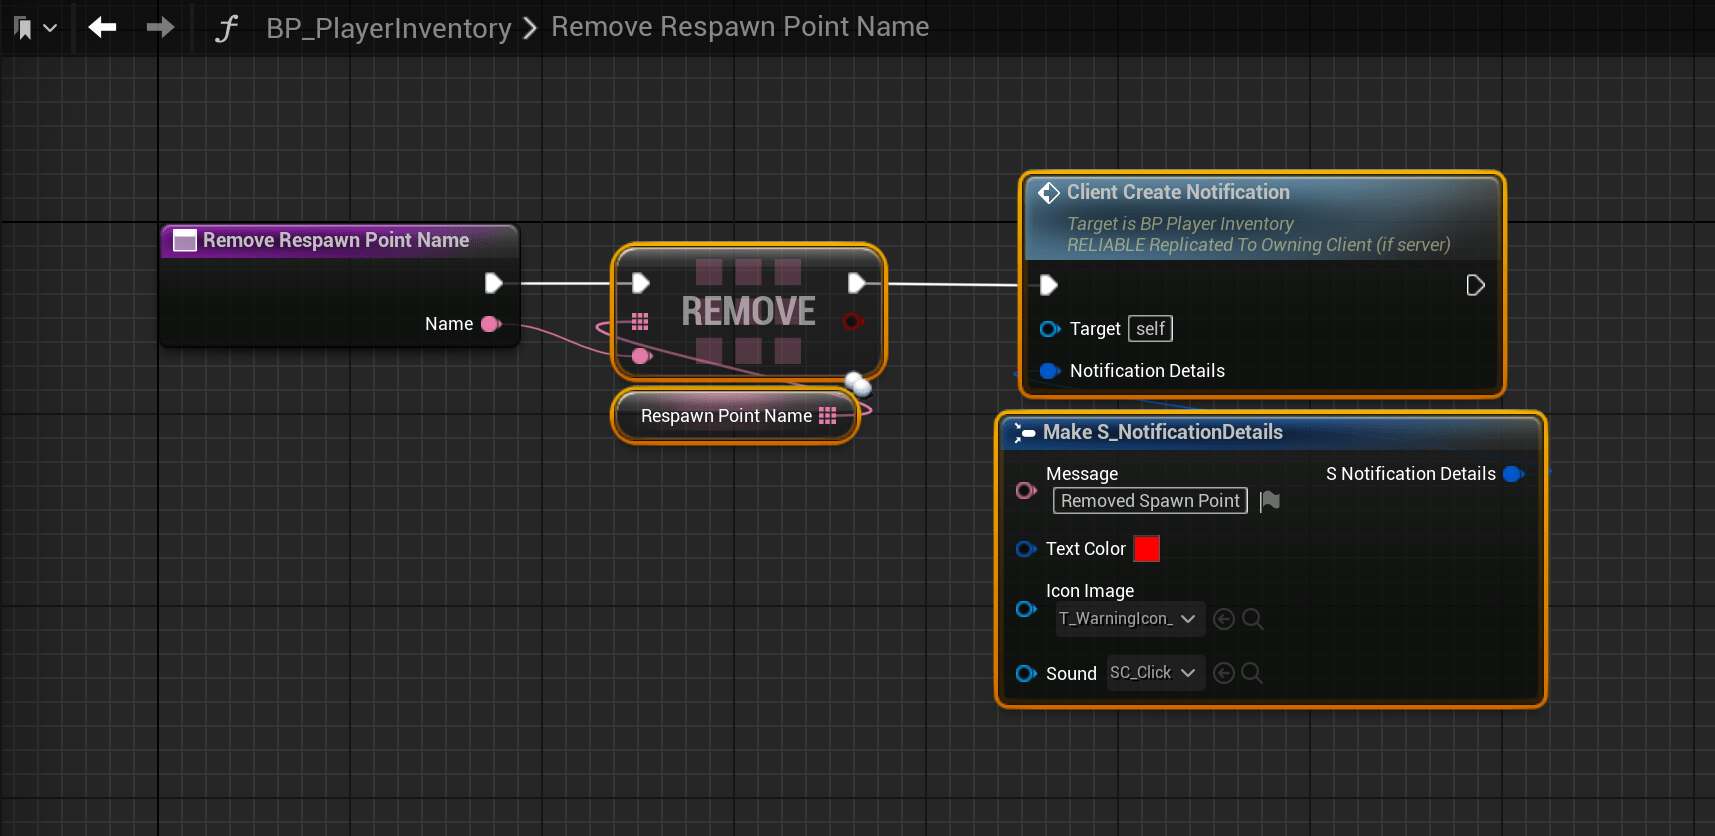Viewport: 1715px width, 836px height.
Task: Click the Target self input pin
Action: point(1049,329)
